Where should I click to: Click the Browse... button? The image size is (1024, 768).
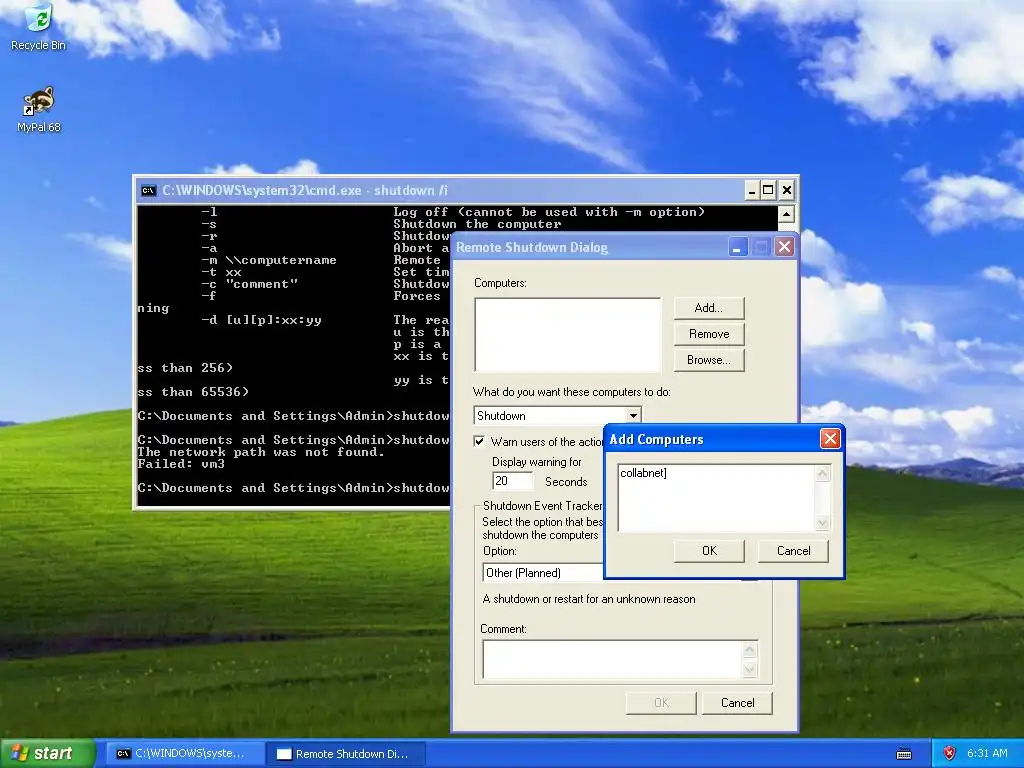(709, 360)
